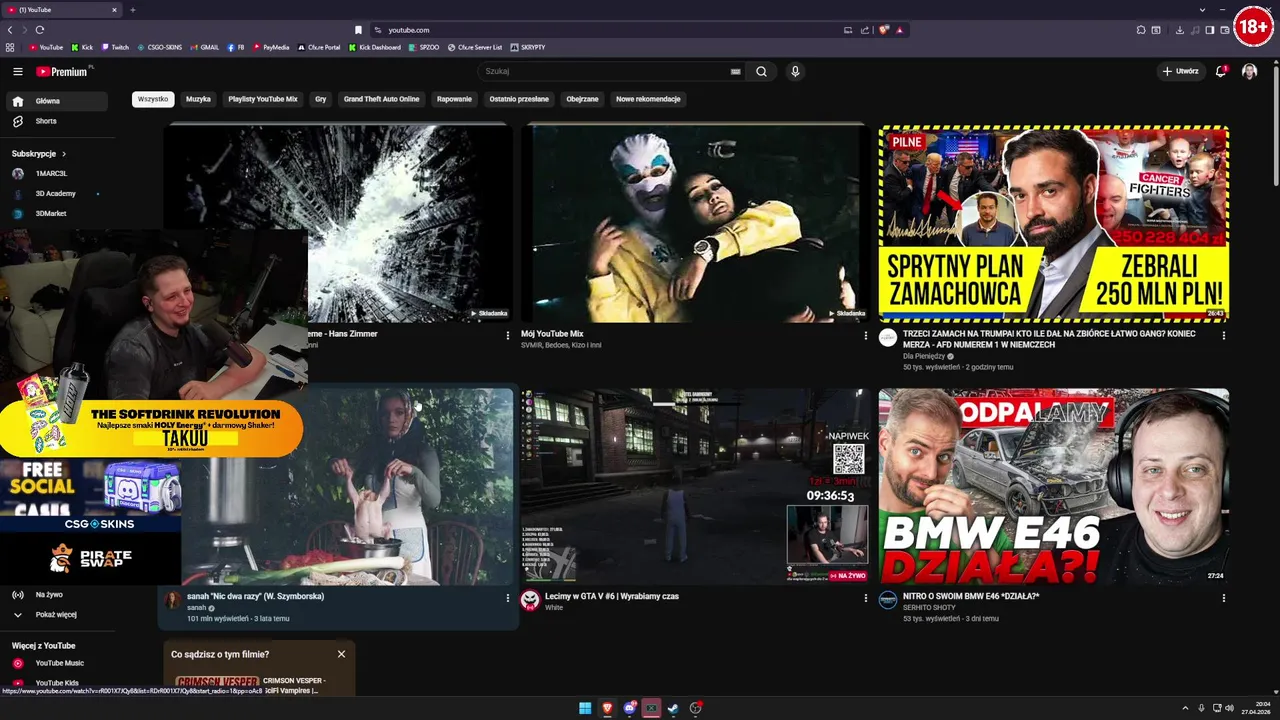
Task: Select the Nowe rekomendacje chip
Action: click(x=648, y=99)
